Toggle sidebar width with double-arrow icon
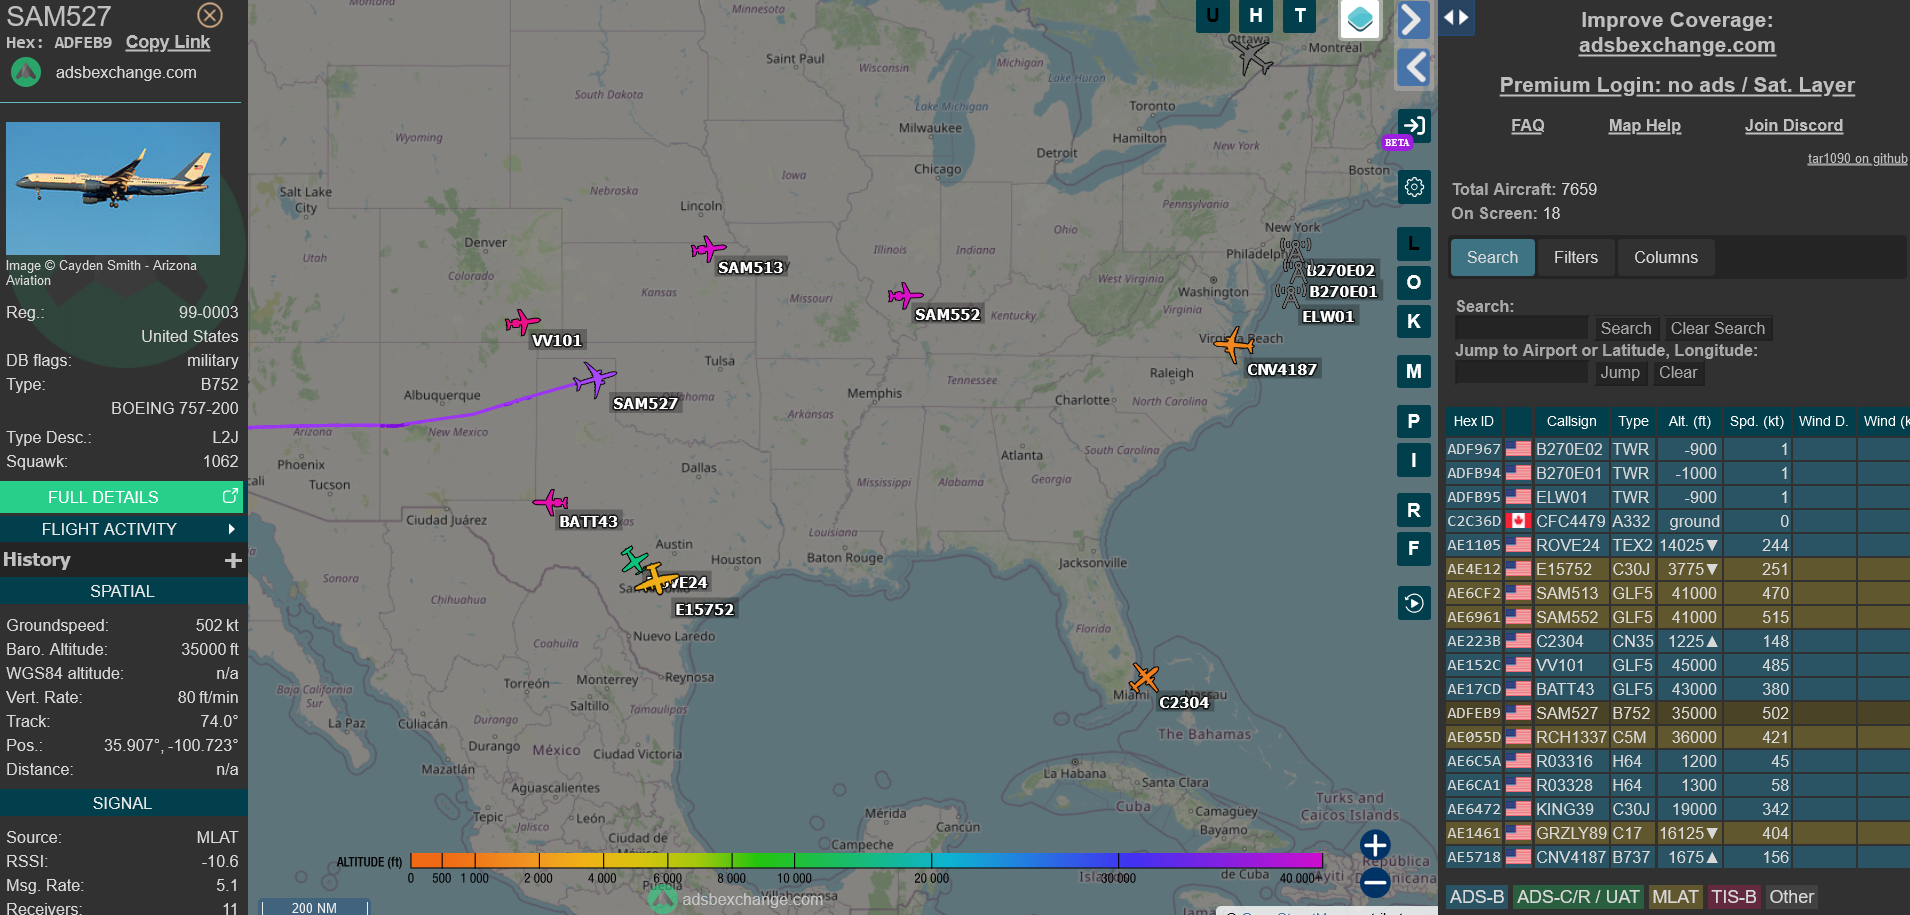The height and width of the screenshot is (915, 1910). pyautogui.click(x=1456, y=17)
